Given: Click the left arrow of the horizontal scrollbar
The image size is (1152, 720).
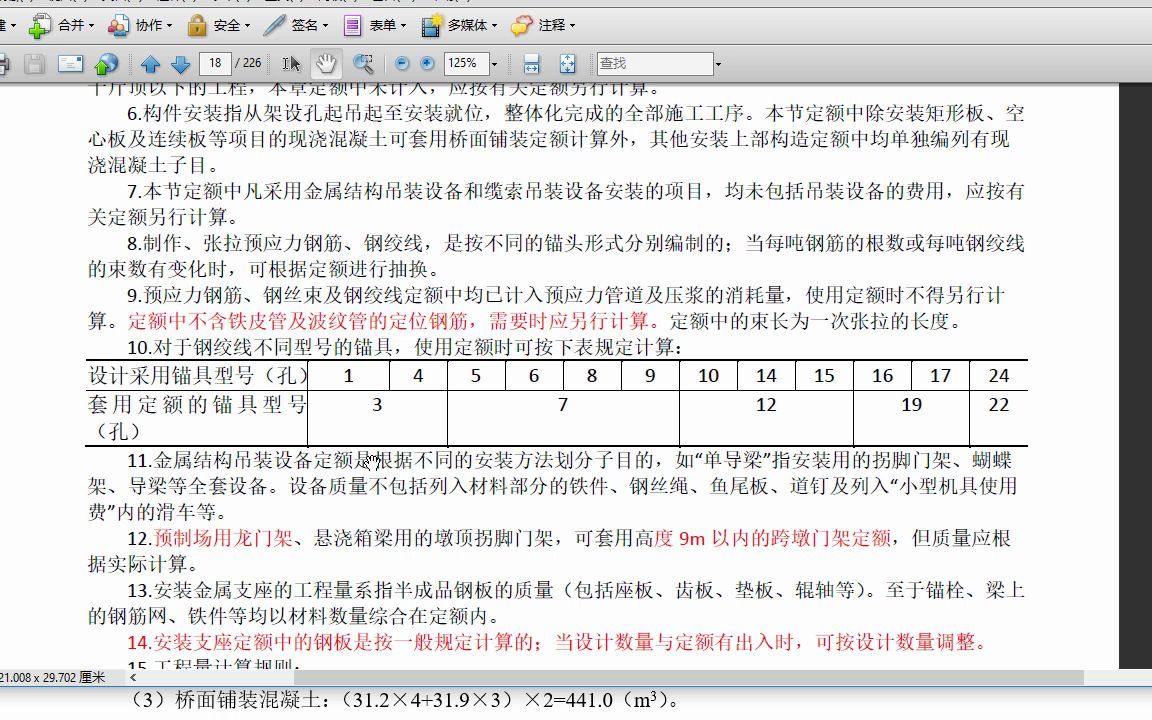Looking at the screenshot, I should tap(132, 677).
